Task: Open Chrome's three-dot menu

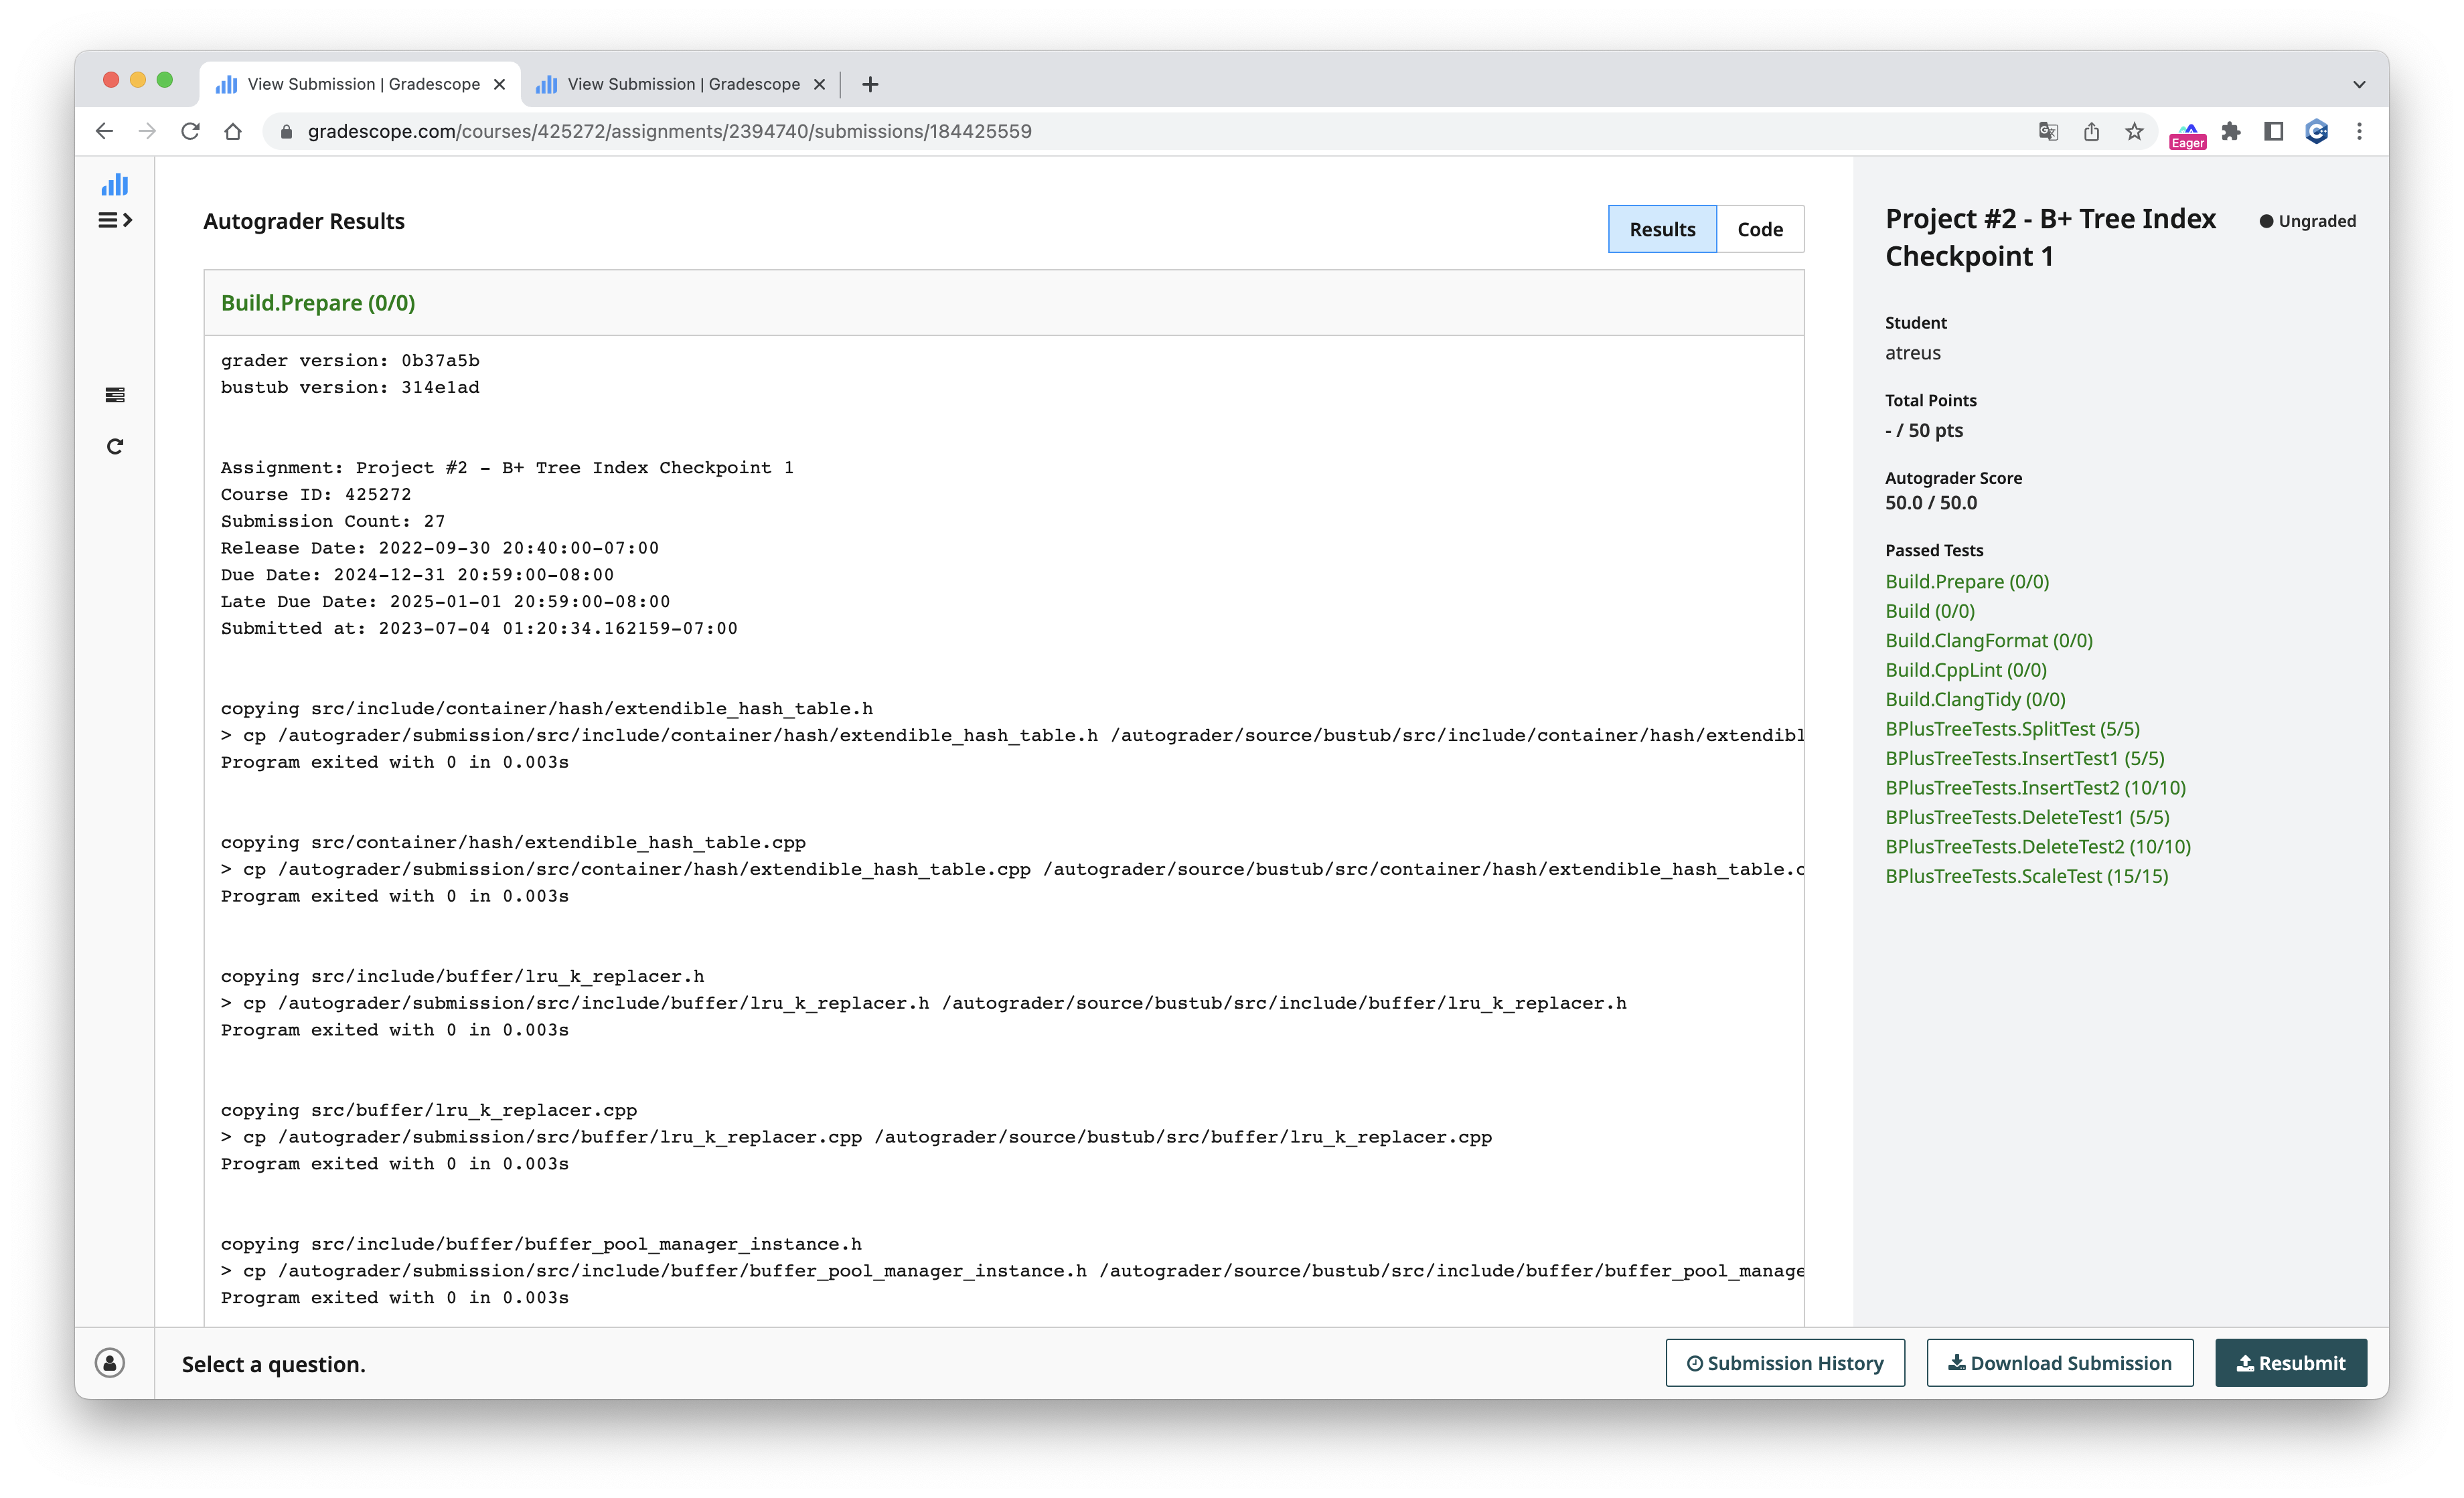Action: [x=2359, y=131]
